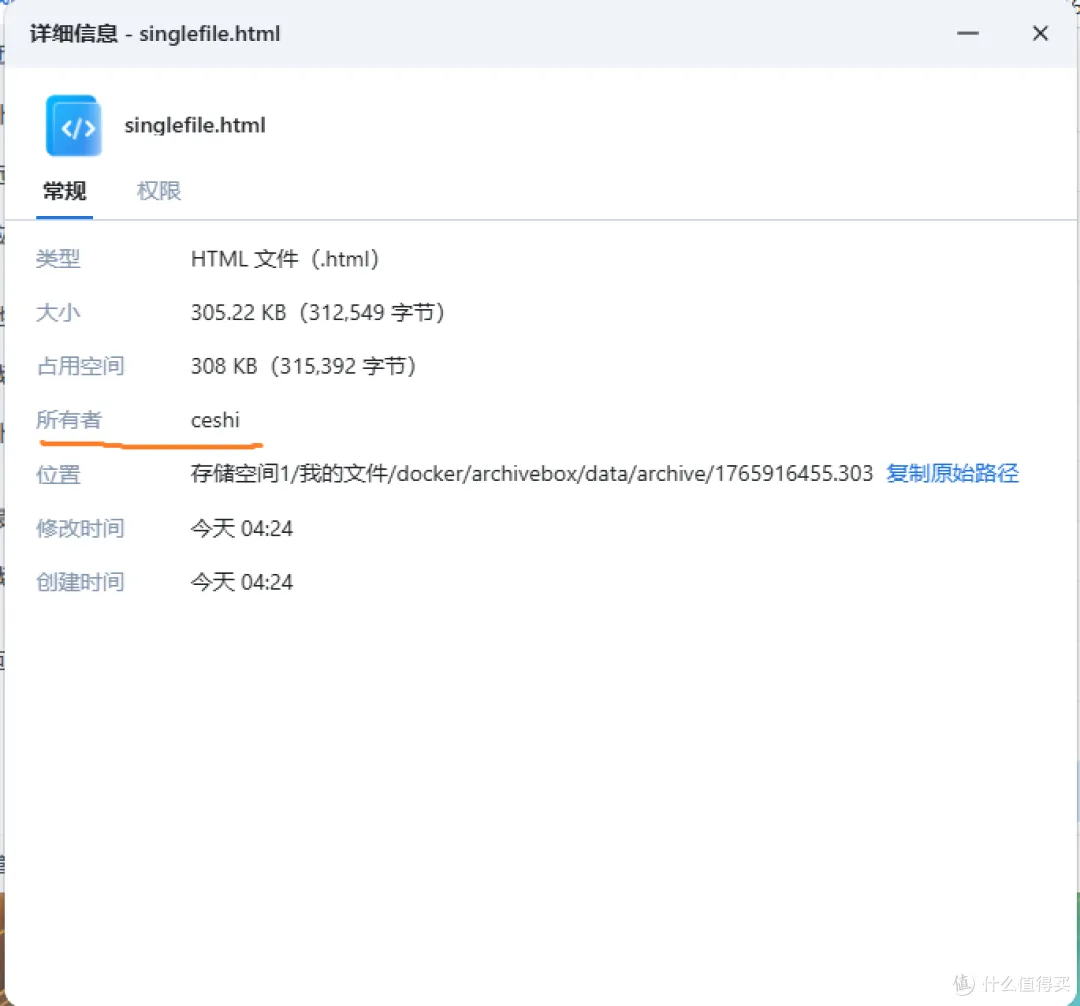Click the 大小 label

coord(58,313)
